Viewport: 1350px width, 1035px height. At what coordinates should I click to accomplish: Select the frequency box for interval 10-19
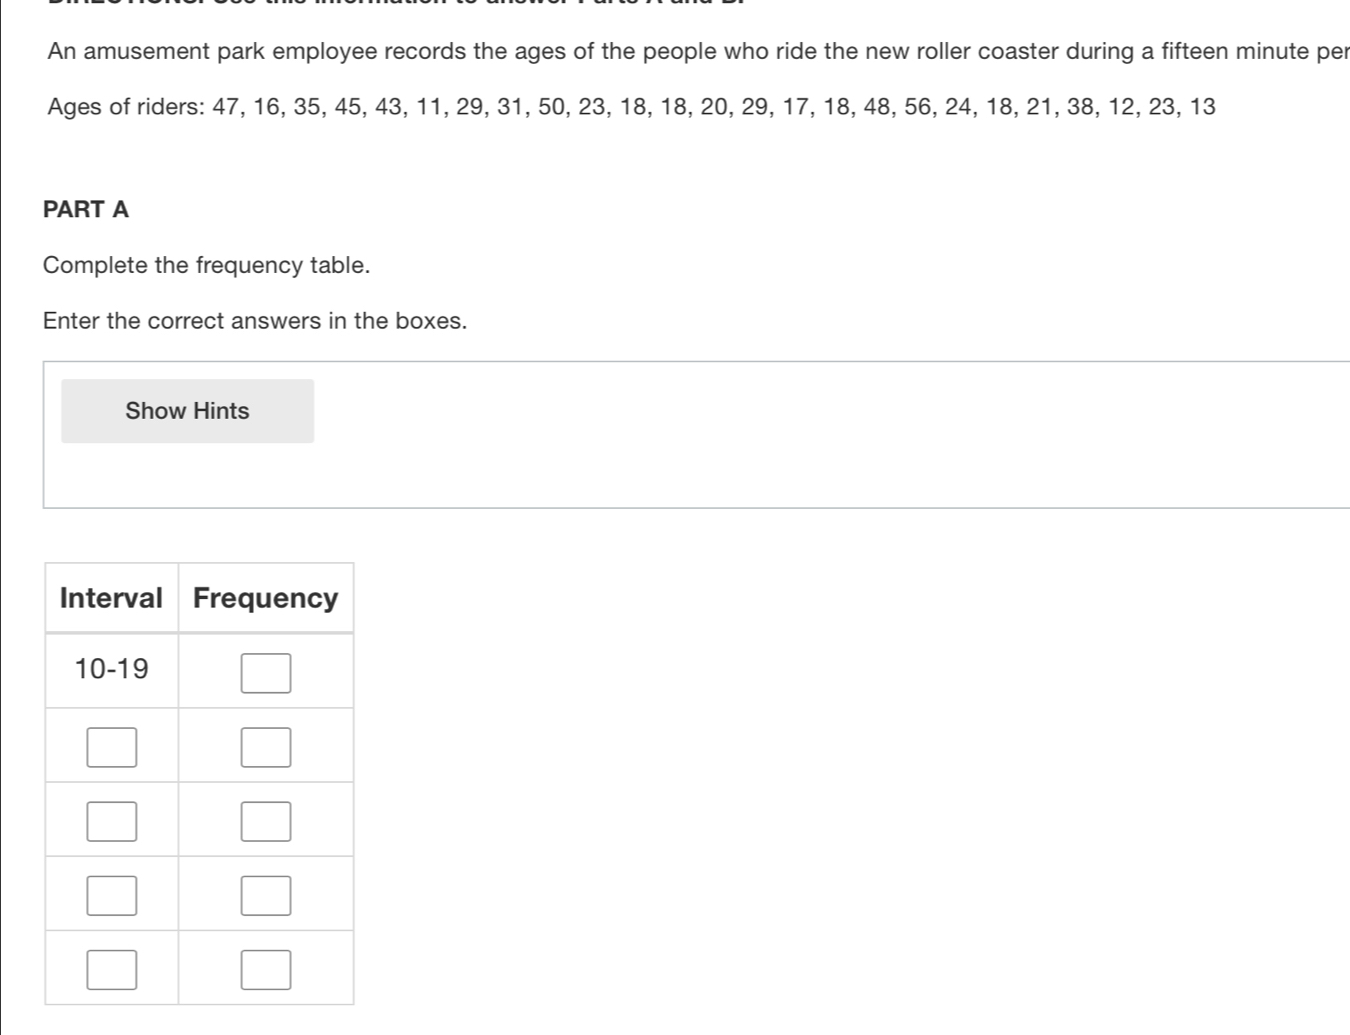click(x=266, y=673)
